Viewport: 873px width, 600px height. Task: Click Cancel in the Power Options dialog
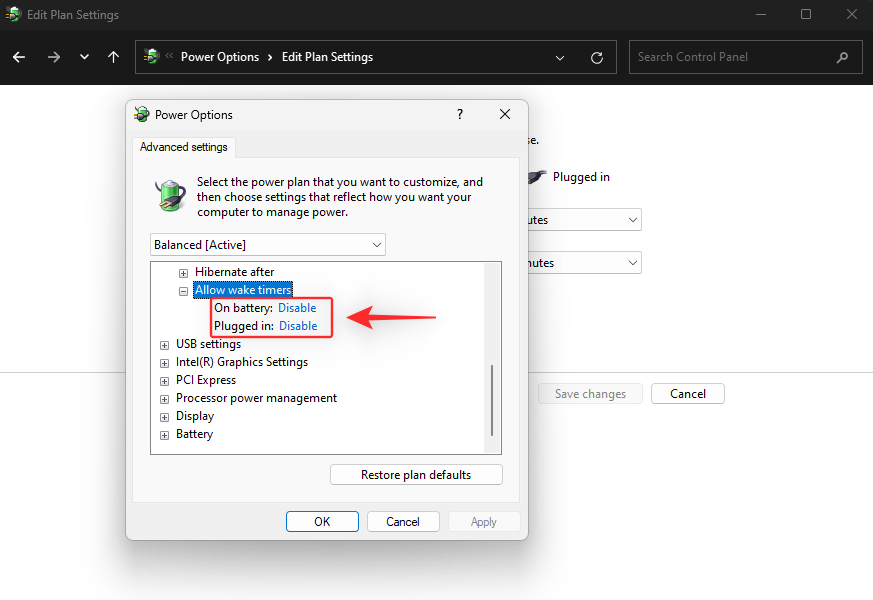403,522
